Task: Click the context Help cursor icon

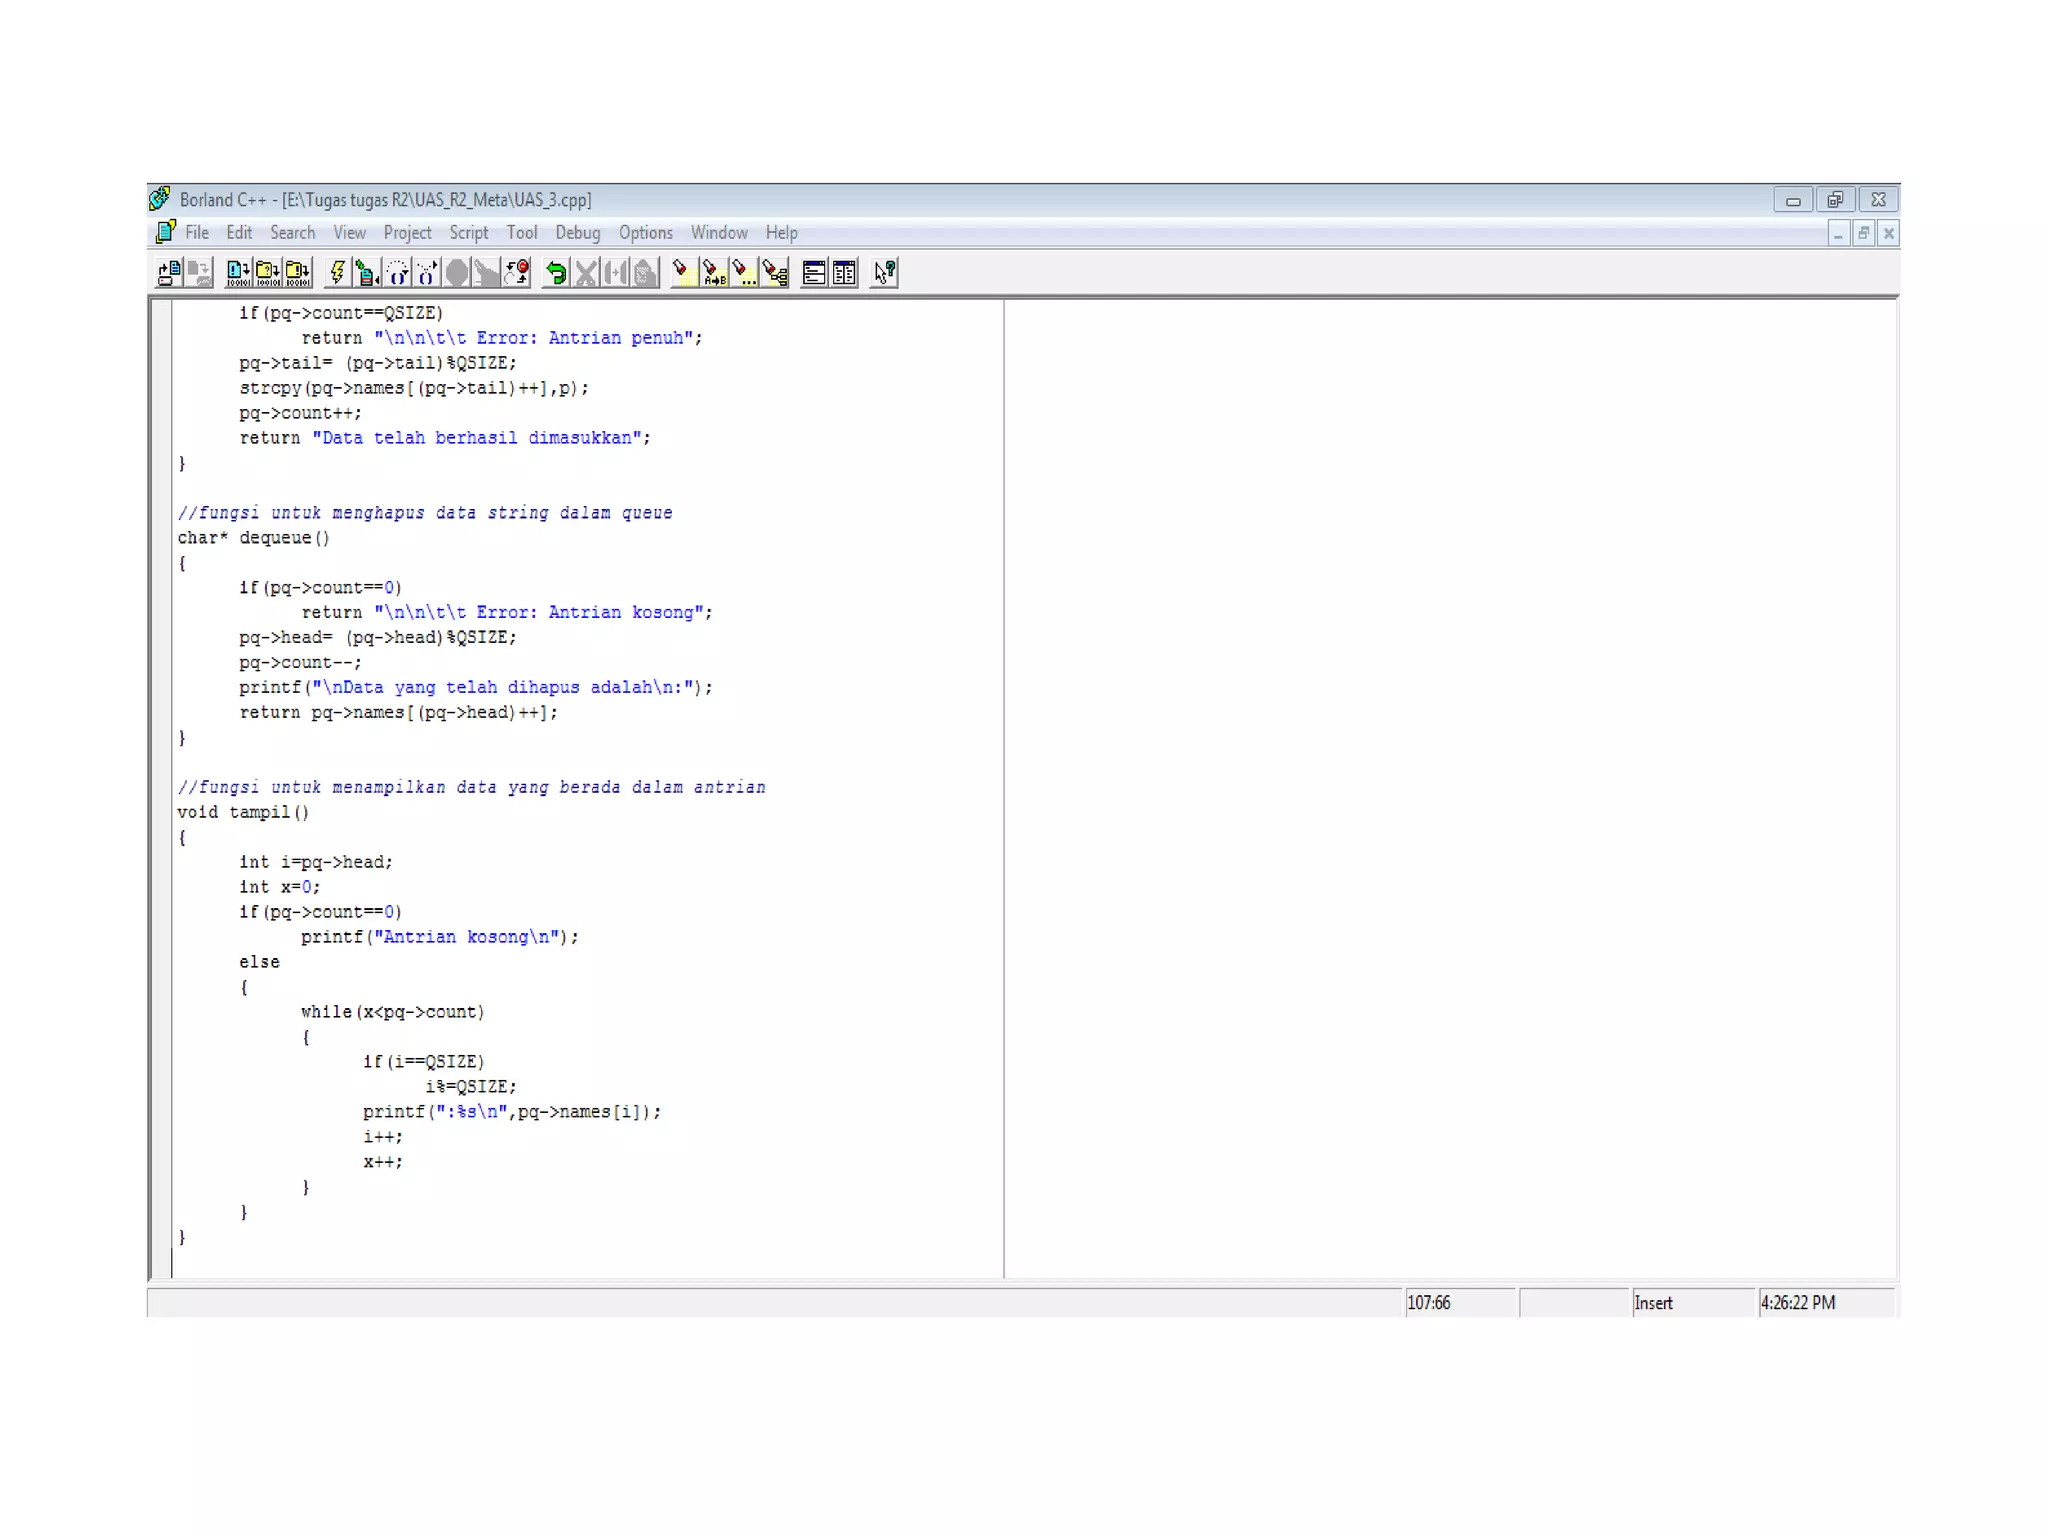Action: (884, 273)
